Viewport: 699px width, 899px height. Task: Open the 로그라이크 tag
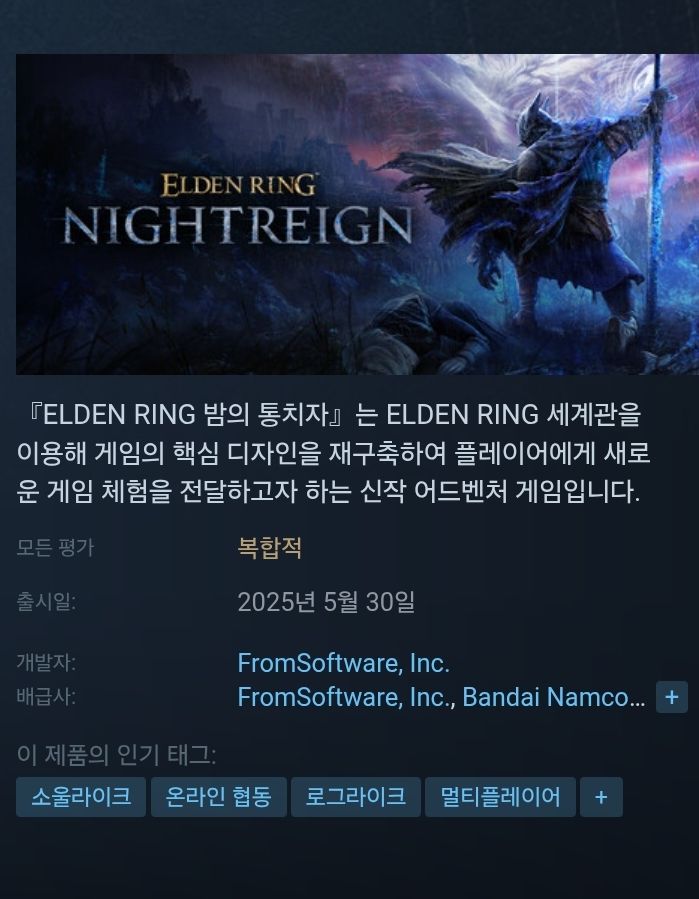point(356,797)
